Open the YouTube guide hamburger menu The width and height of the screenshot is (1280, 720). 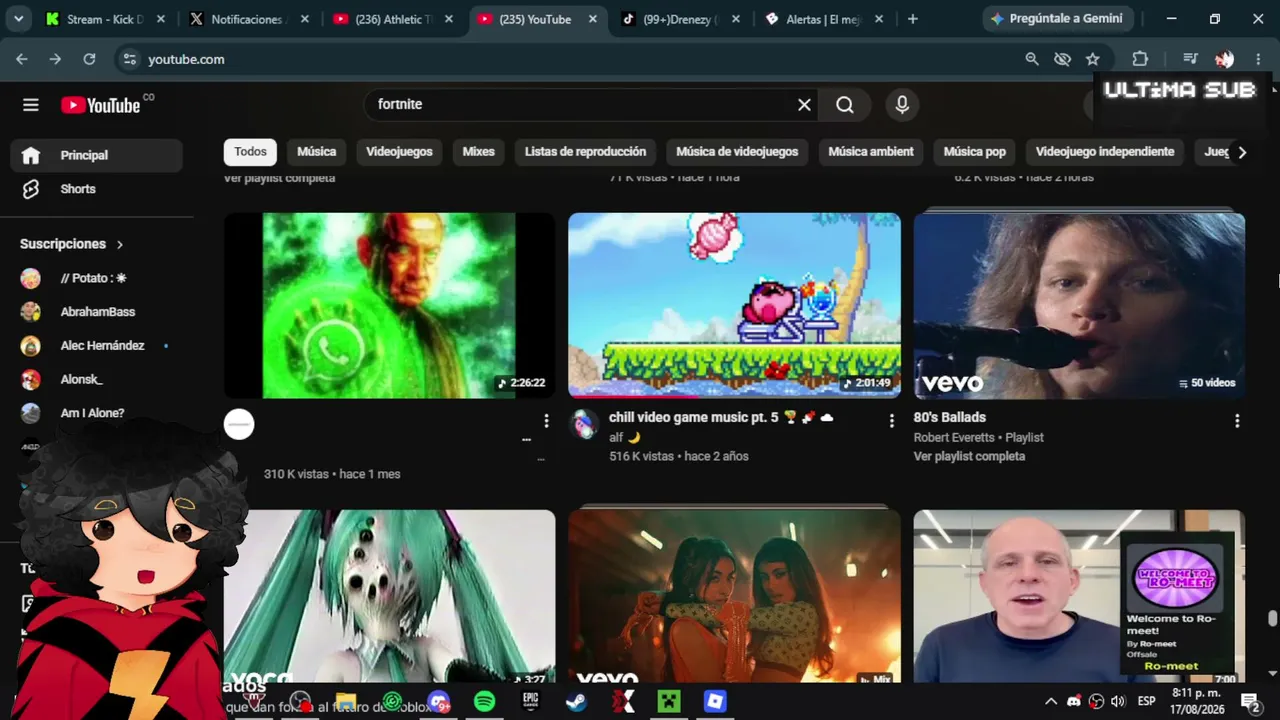[x=31, y=105]
